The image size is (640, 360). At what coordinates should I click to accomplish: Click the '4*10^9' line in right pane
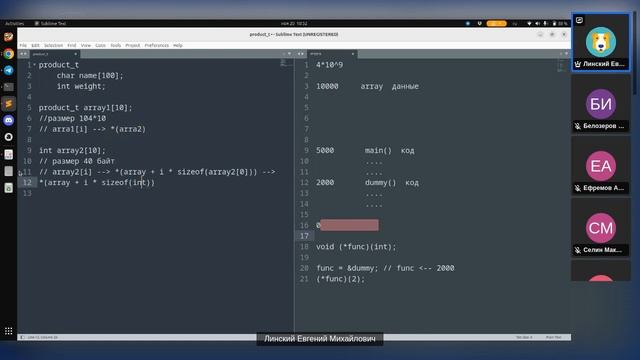[x=329, y=65]
